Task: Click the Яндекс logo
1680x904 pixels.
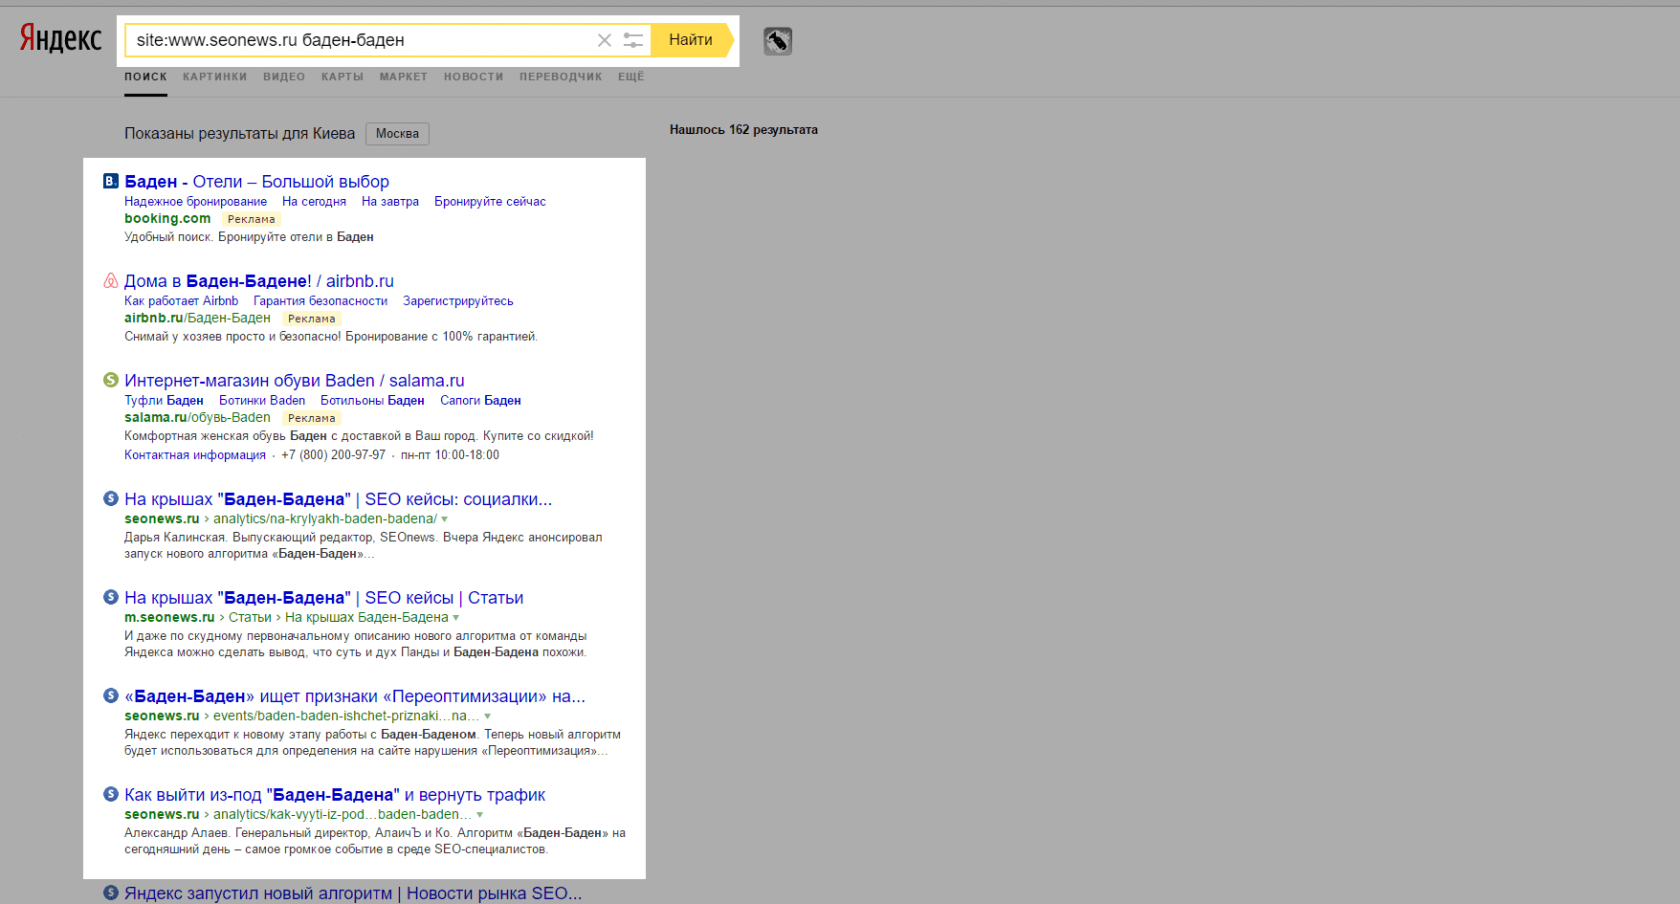Action: click(x=61, y=39)
